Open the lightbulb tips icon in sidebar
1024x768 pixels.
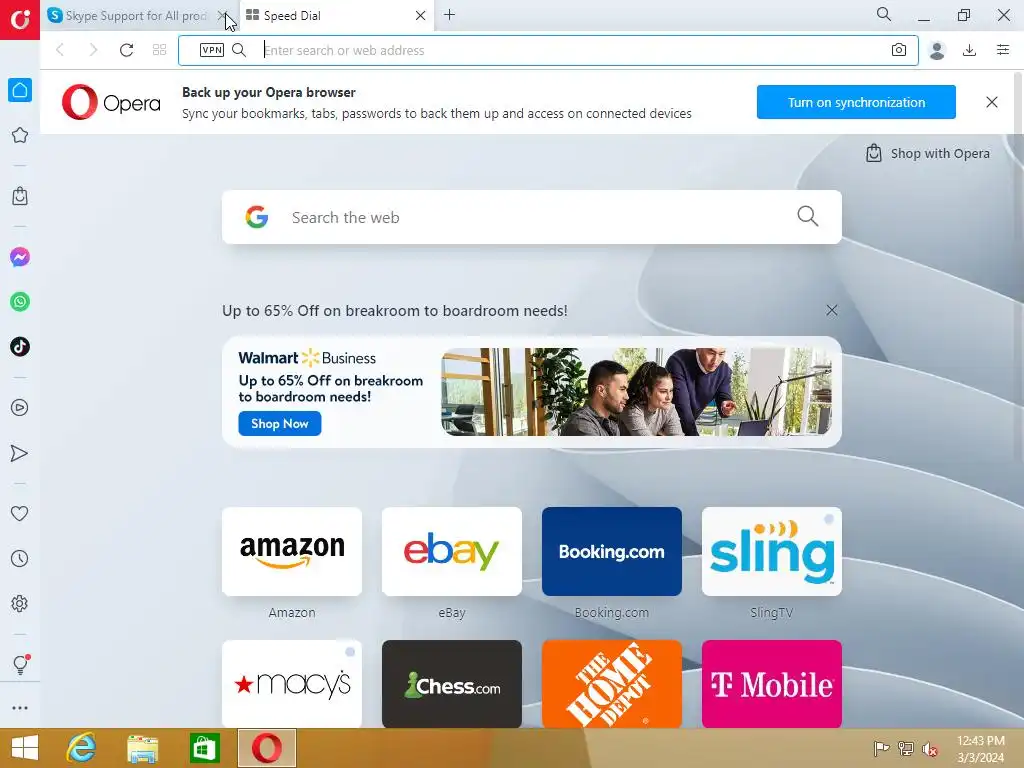click(20, 664)
